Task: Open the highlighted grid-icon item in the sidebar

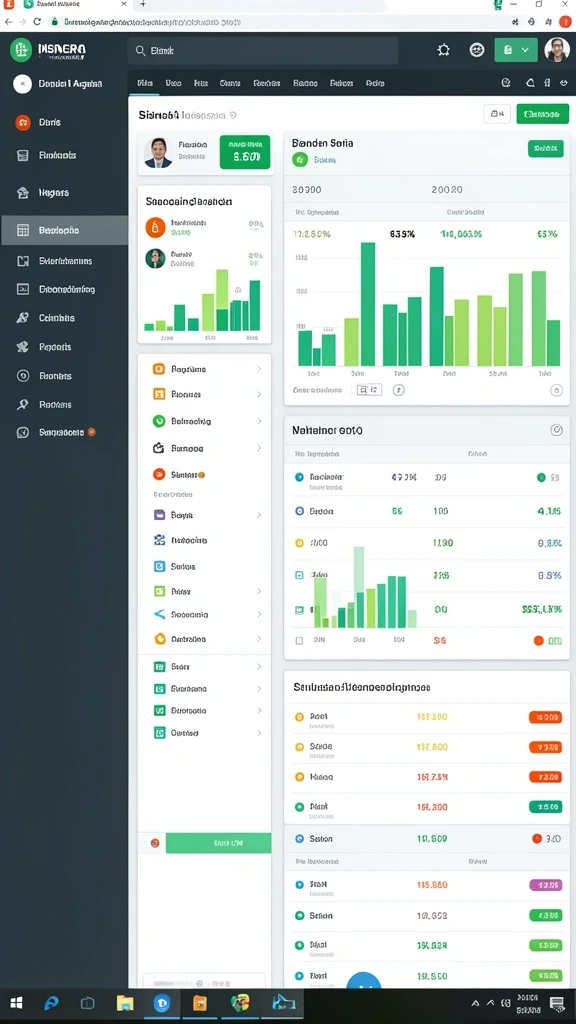Action: point(64,230)
